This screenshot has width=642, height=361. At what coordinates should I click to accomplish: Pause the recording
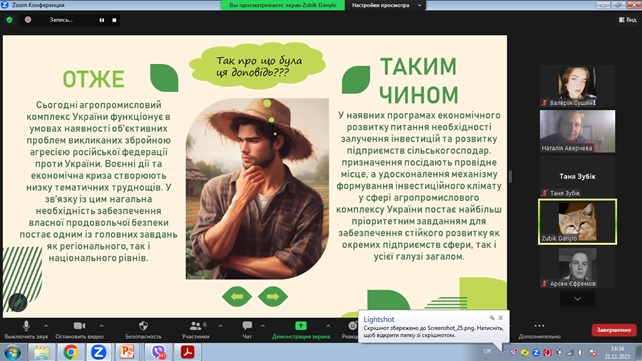tap(102, 20)
